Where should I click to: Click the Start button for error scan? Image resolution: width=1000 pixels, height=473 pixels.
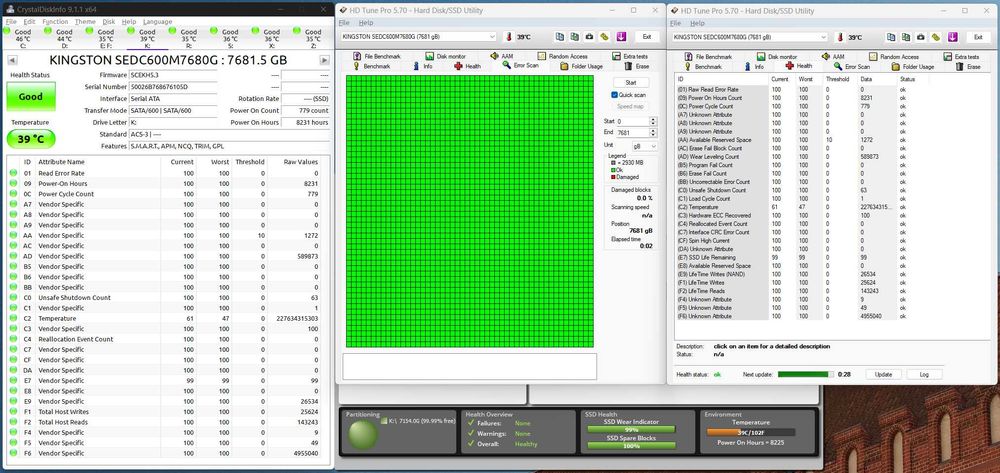pos(631,83)
